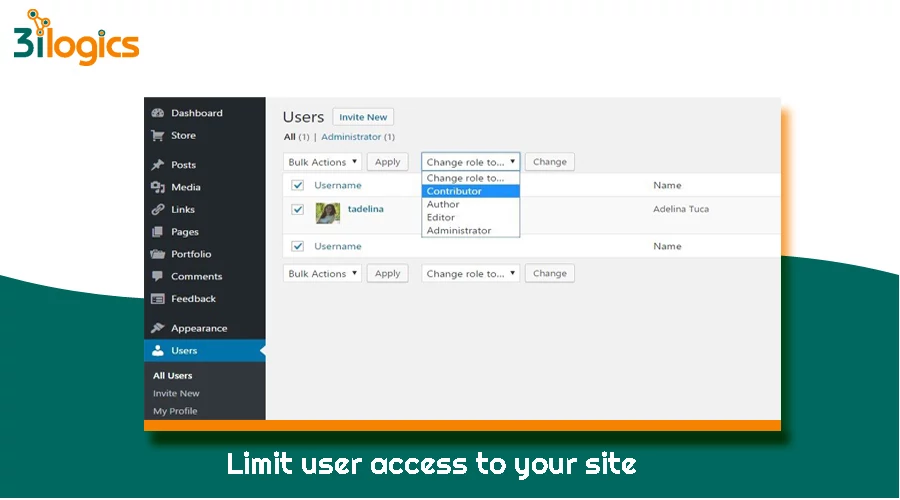The image size is (900, 500).
Task: Uncheck the checkbox next to tadelina
Action: [x=297, y=209]
